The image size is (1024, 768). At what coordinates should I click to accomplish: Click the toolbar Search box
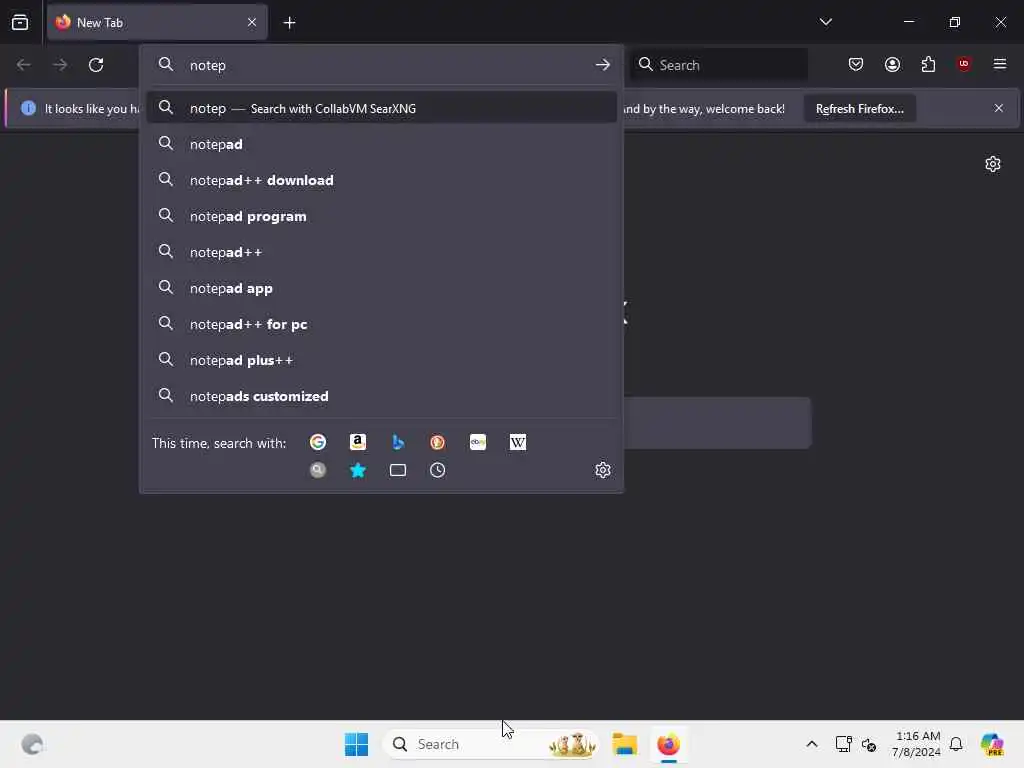pos(718,65)
